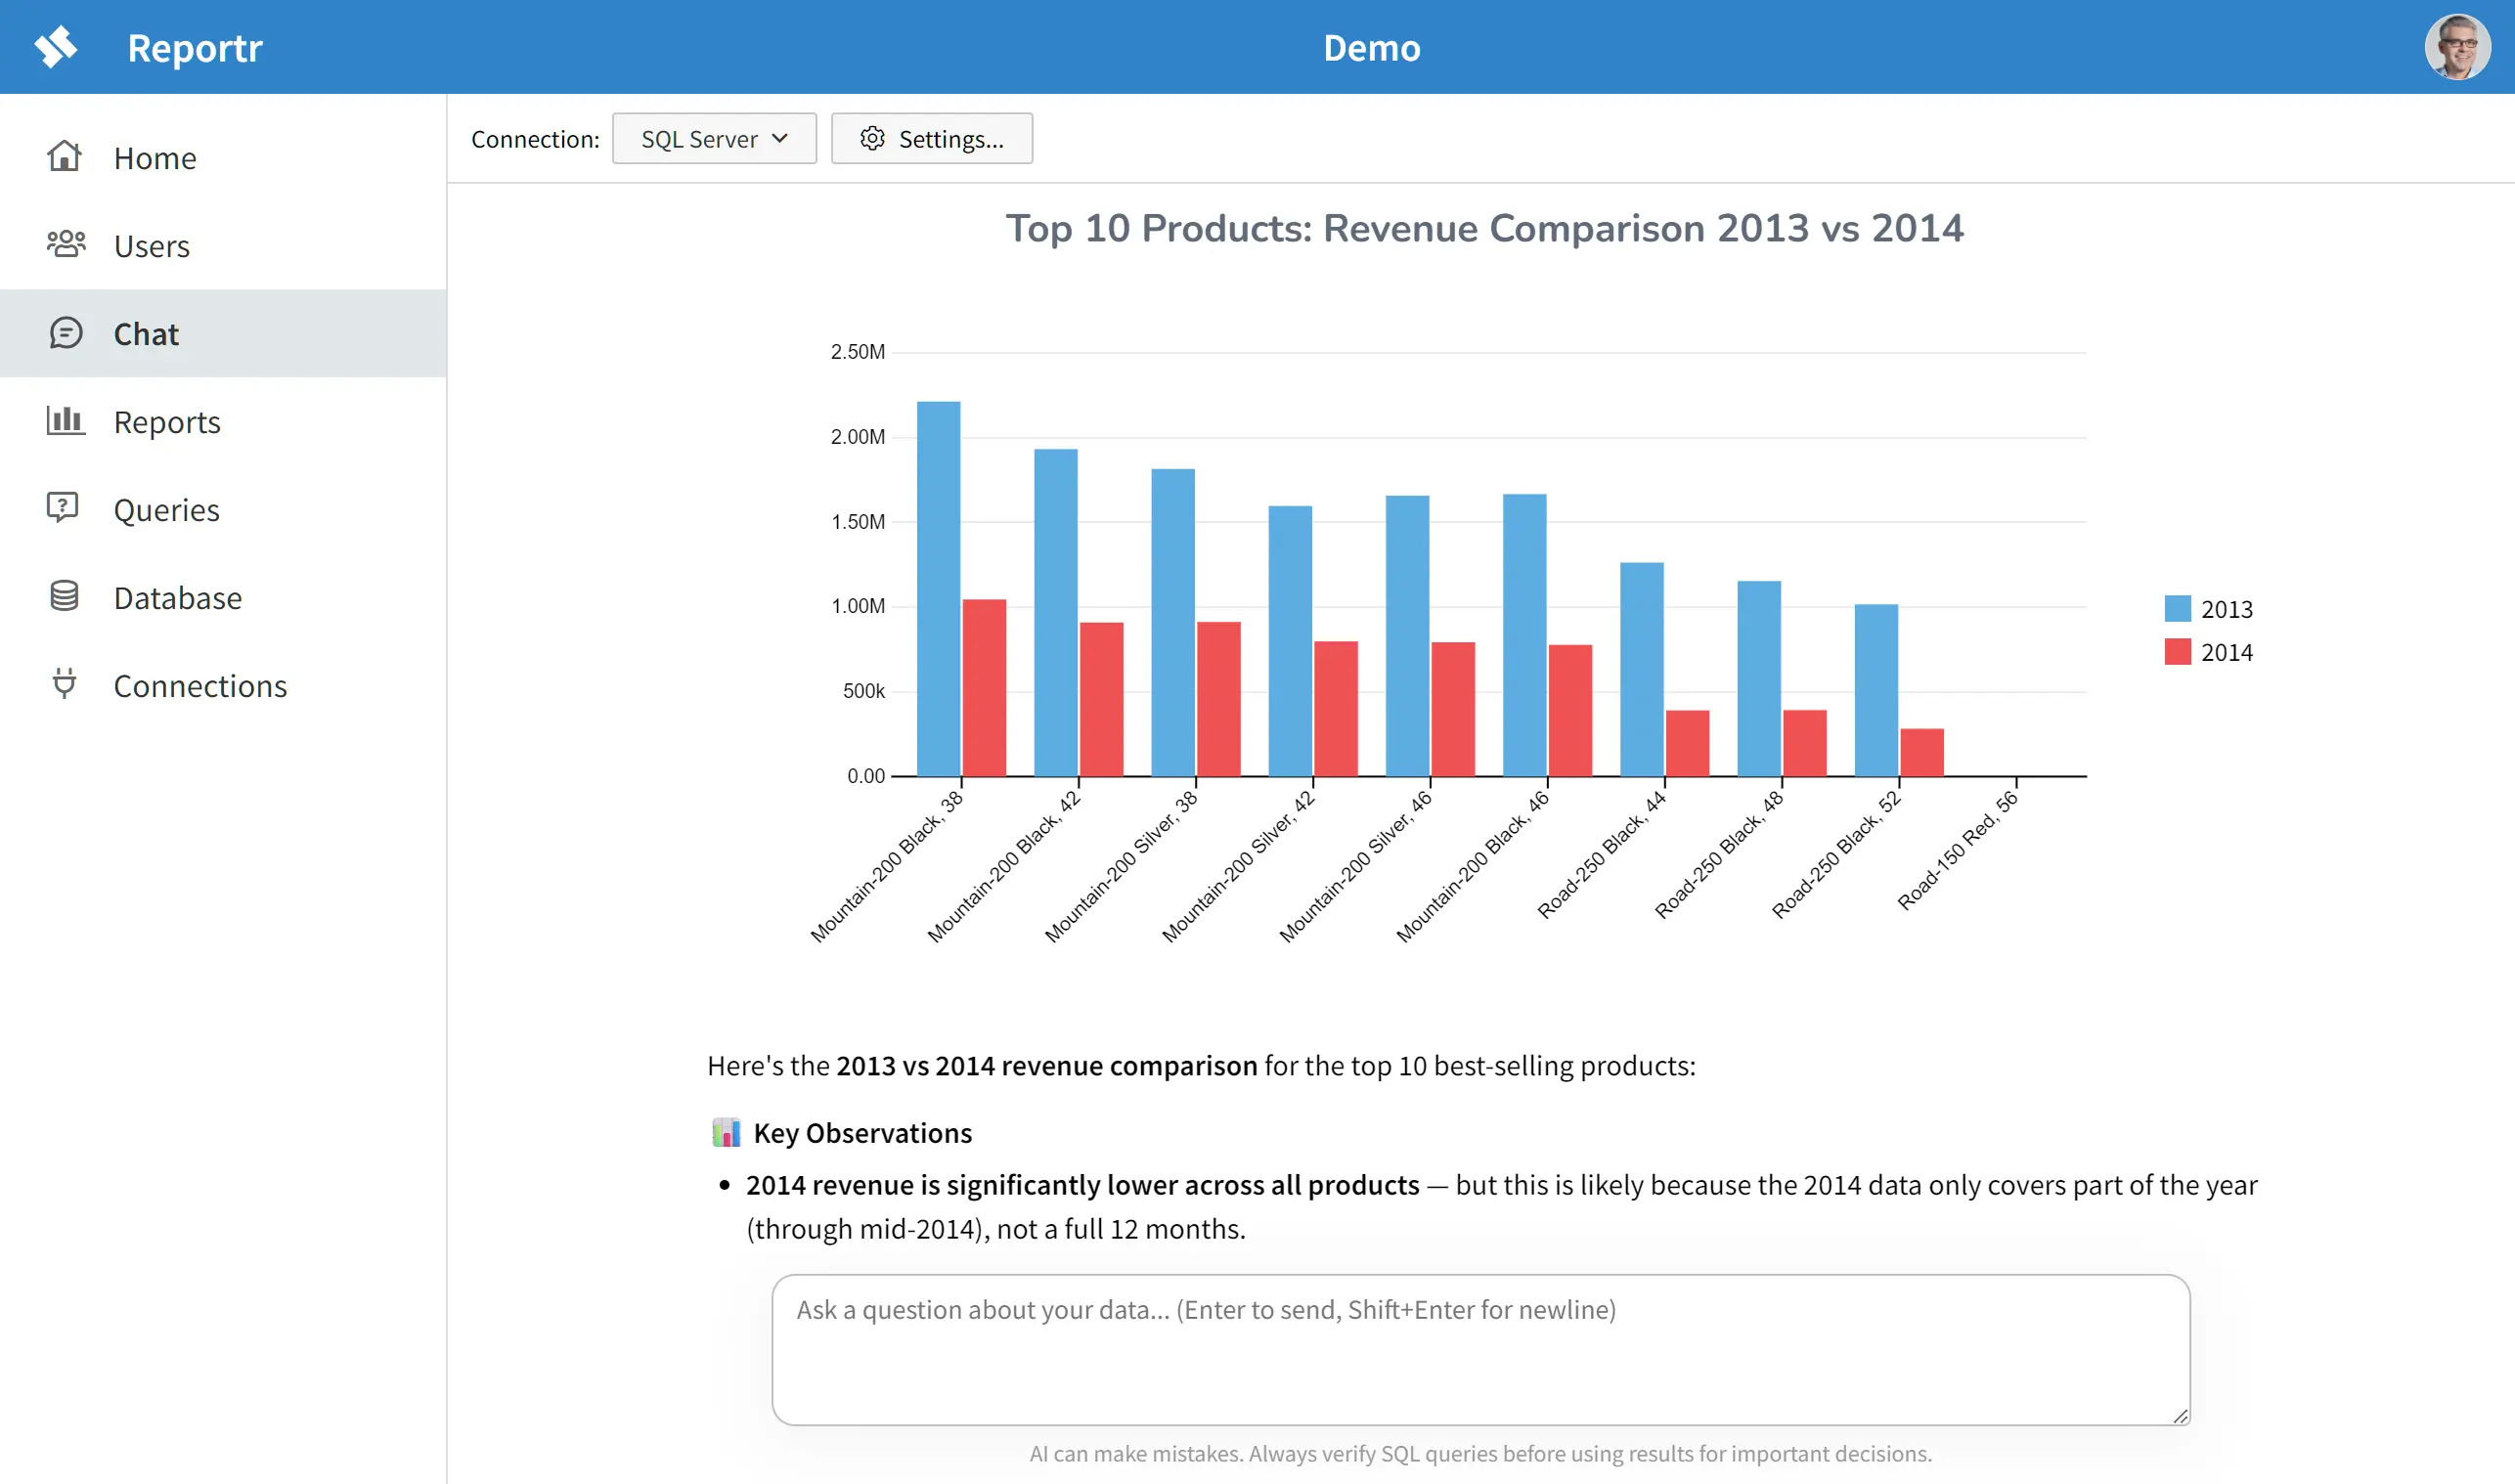Toggle the 2013 legend color swatch

(x=2177, y=608)
